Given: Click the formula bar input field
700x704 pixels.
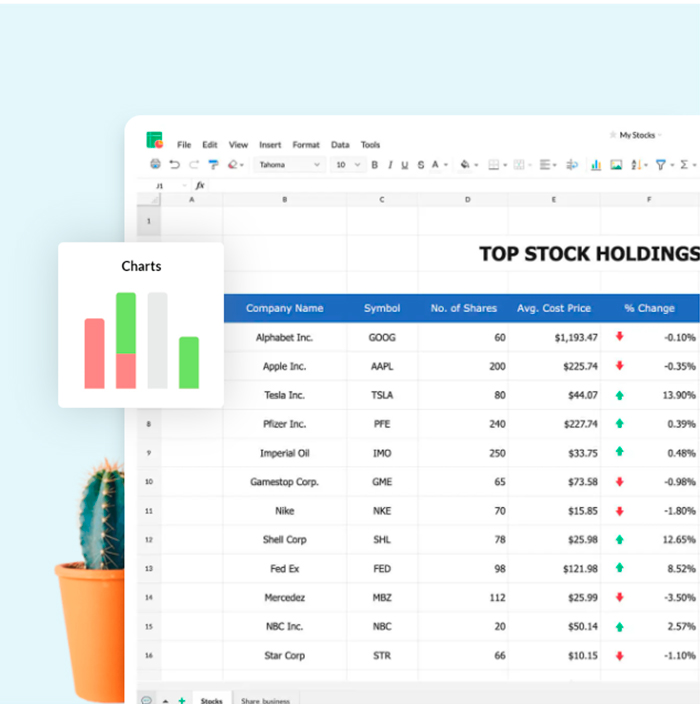Looking at the screenshot, I should [x=453, y=185].
